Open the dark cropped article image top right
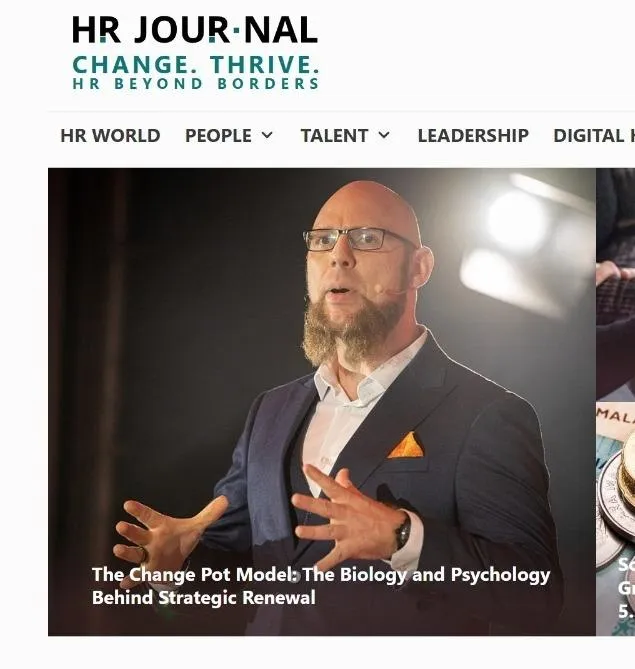635x669 pixels. [x=615, y=285]
